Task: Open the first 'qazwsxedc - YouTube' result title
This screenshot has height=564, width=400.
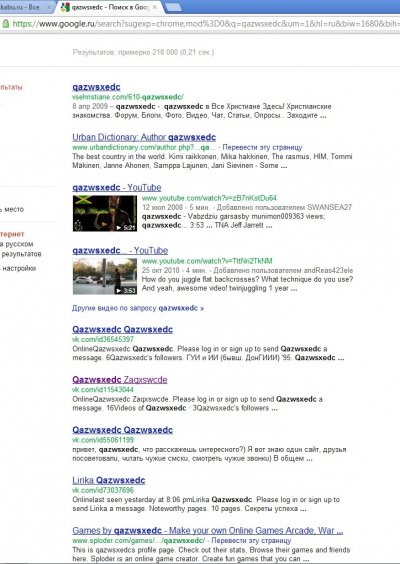Action: (x=117, y=188)
